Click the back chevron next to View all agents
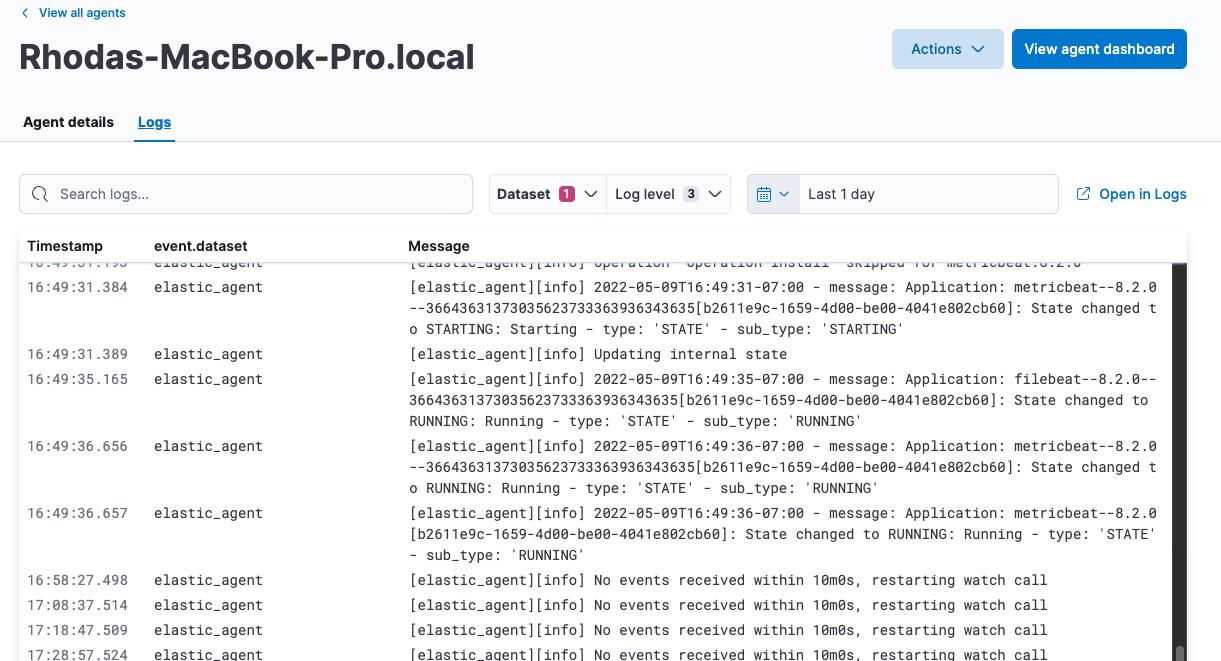Viewport: 1221px width, 661px height. pyautogui.click(x=26, y=13)
